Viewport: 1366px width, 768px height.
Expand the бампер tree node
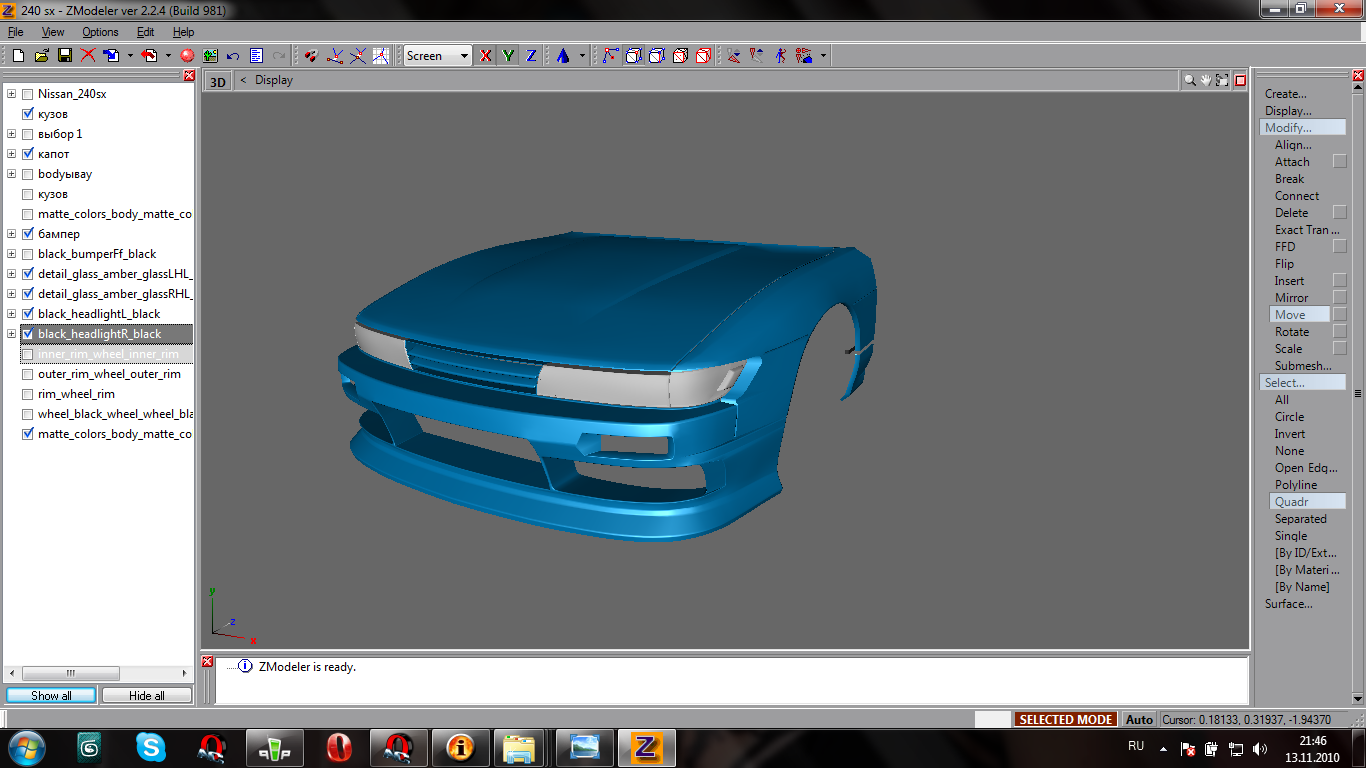tap(11, 234)
